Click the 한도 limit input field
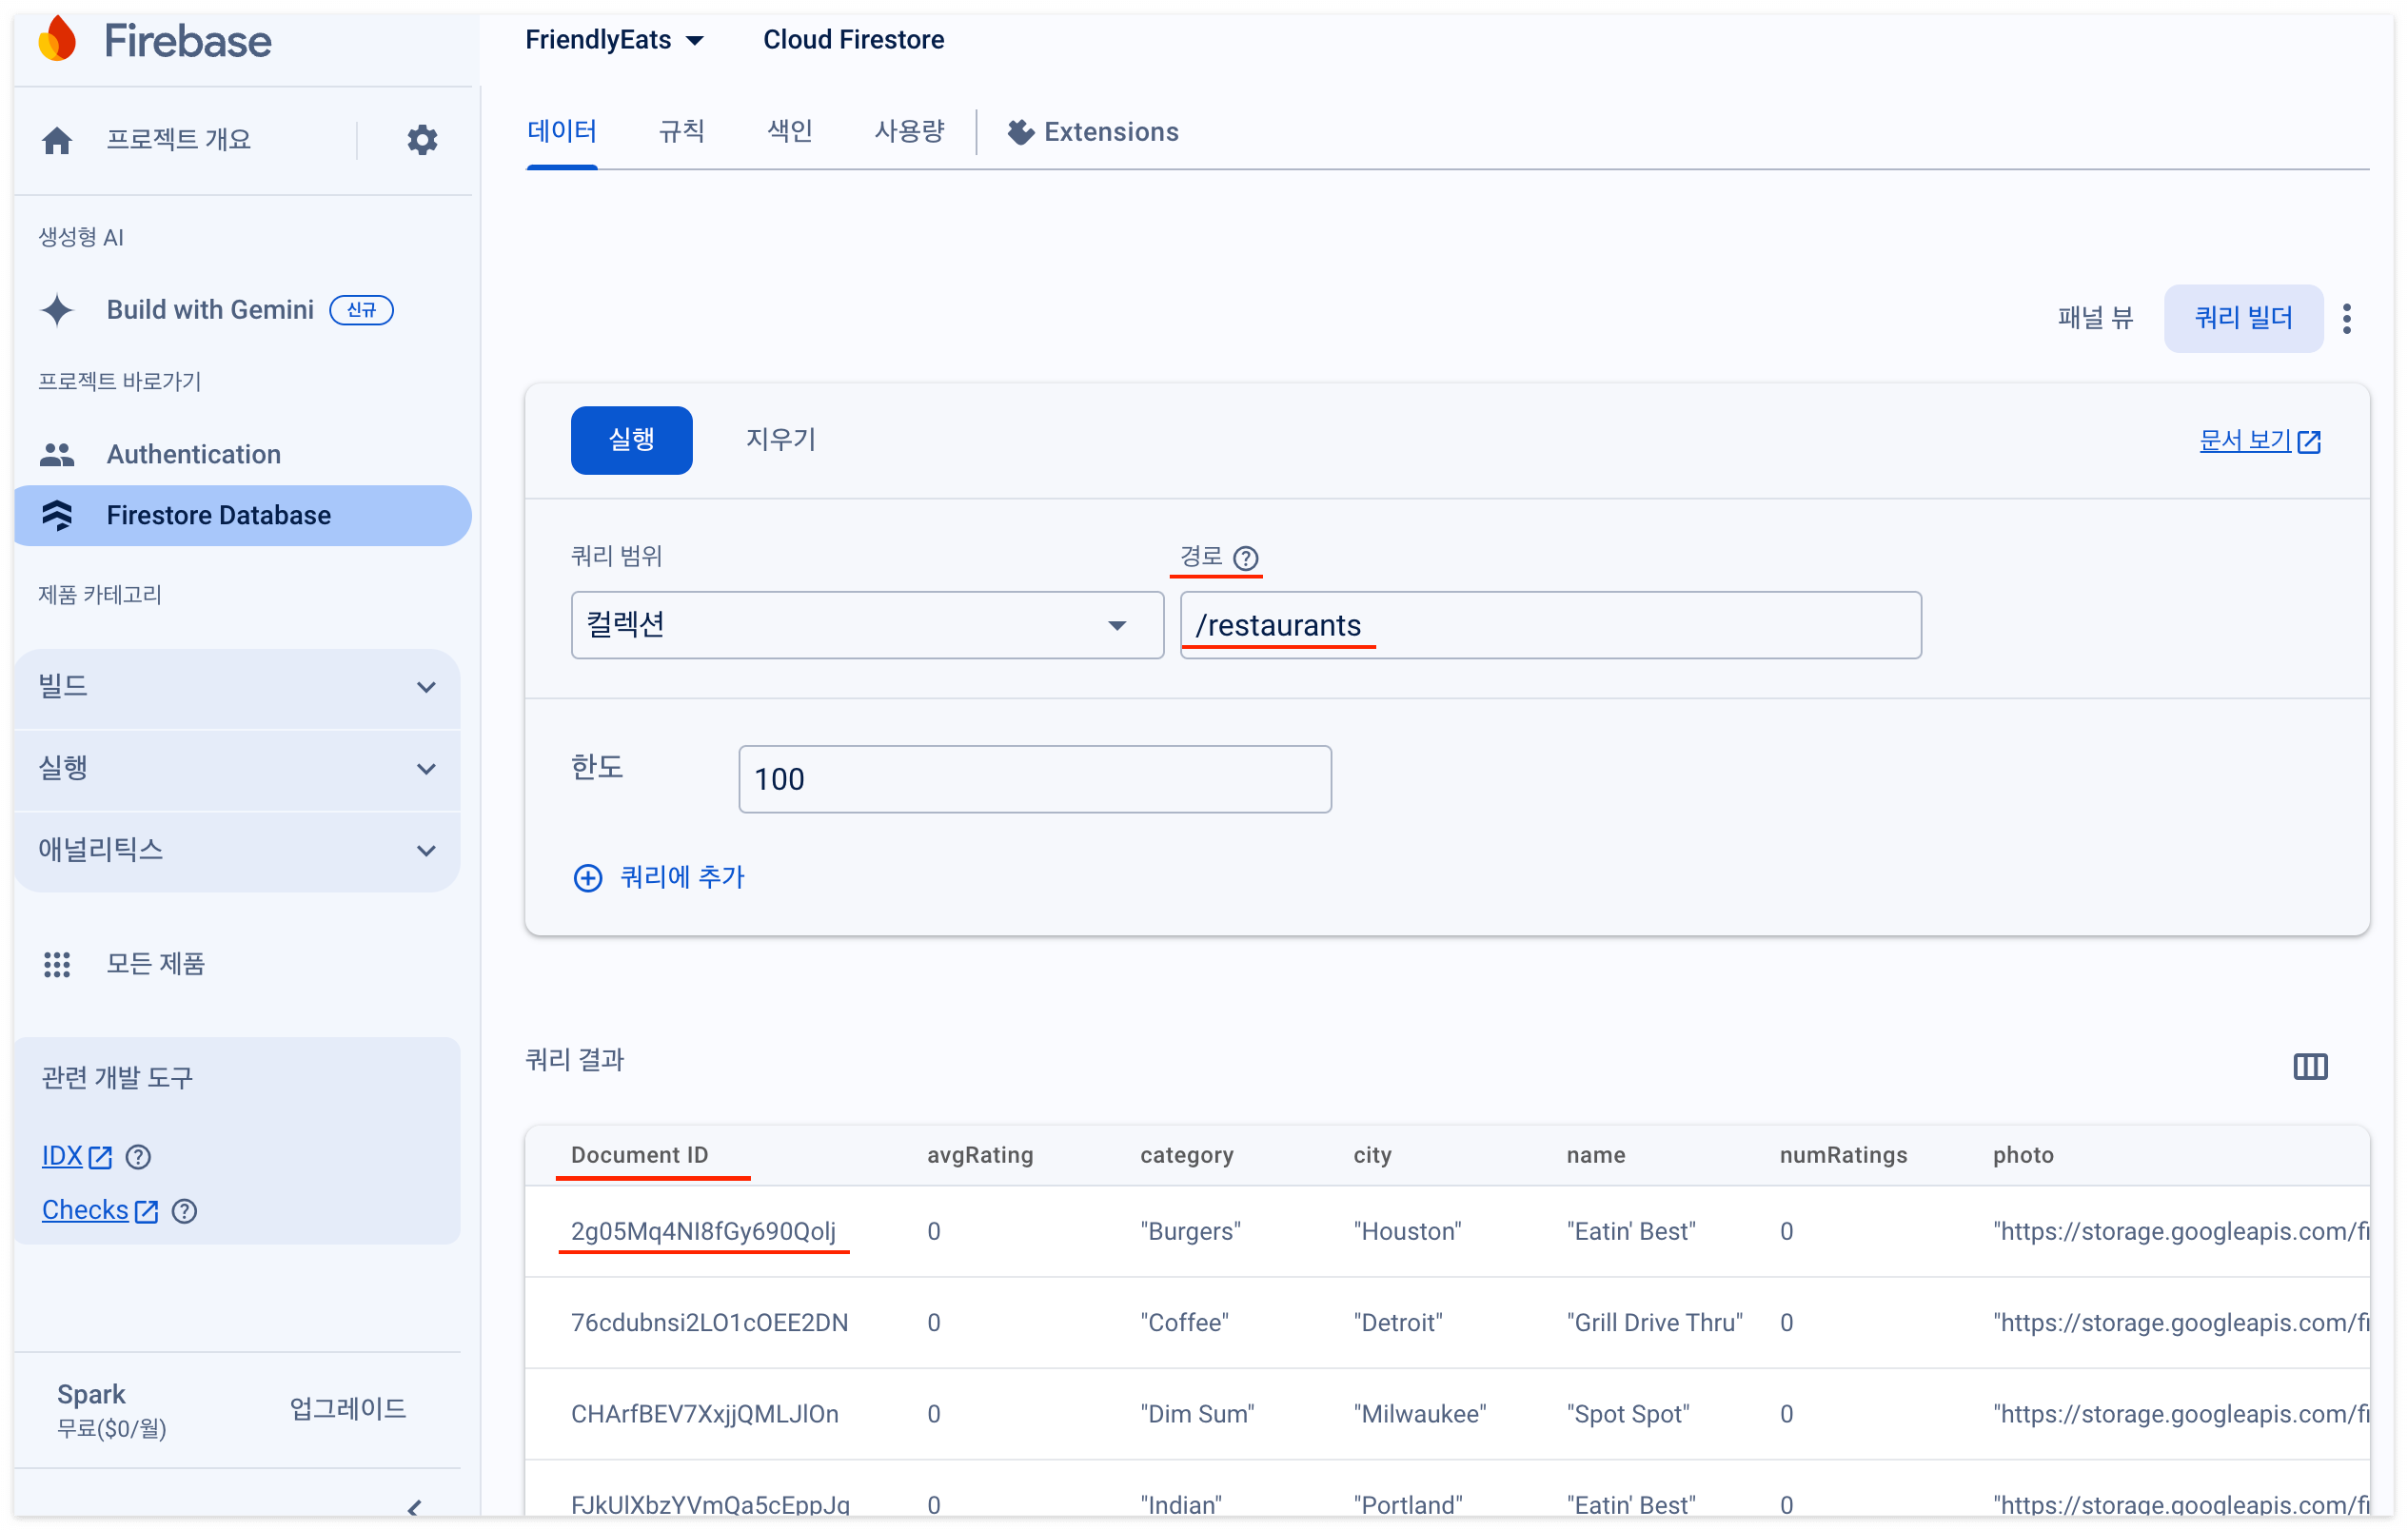Image resolution: width=2408 pixels, height=1530 pixels. 1034,779
